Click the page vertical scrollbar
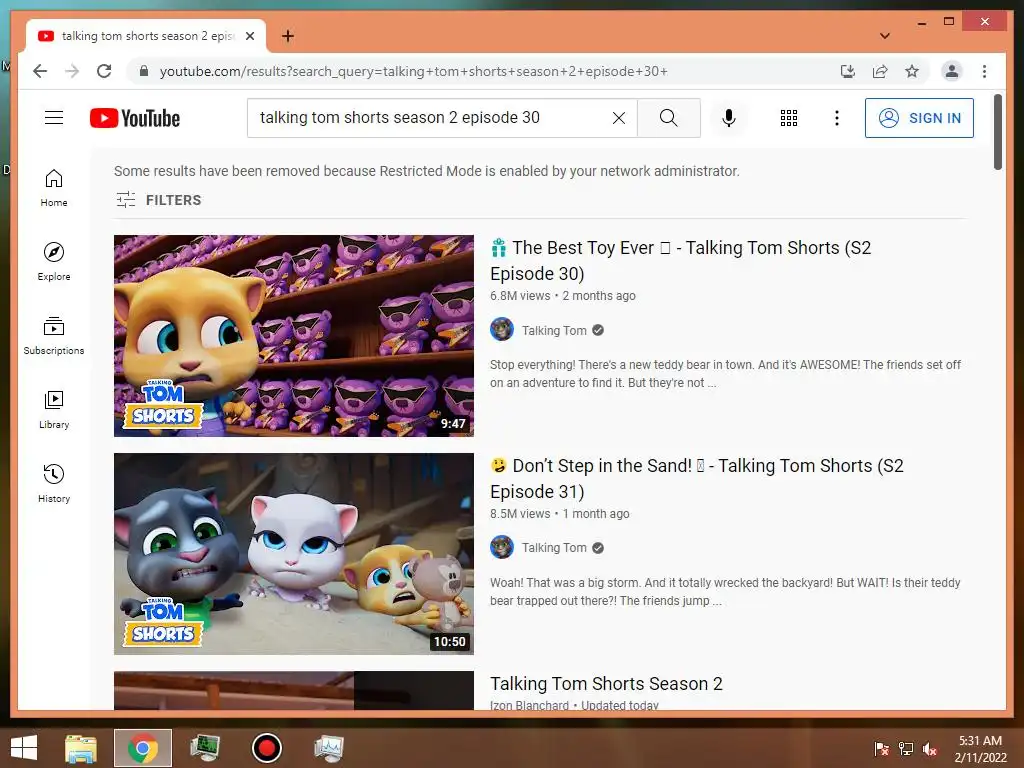 (997, 133)
